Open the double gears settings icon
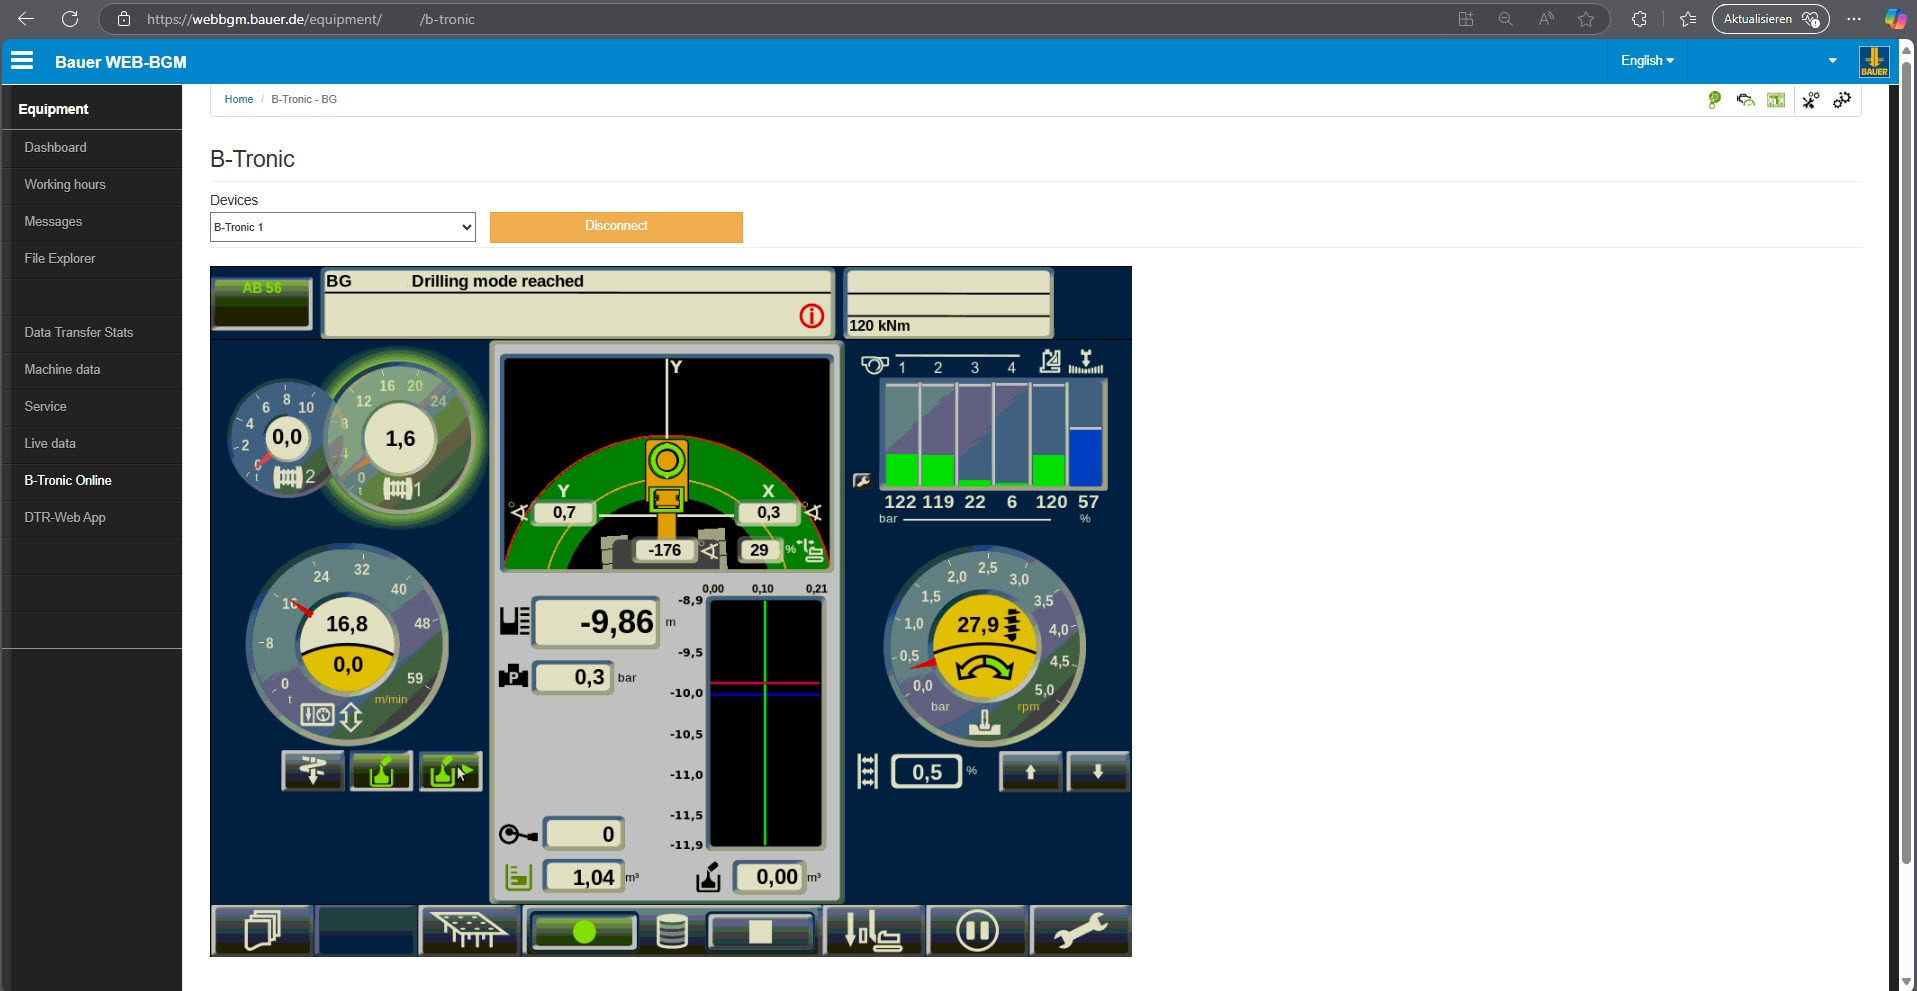This screenshot has height=991, width=1917. click(1842, 100)
